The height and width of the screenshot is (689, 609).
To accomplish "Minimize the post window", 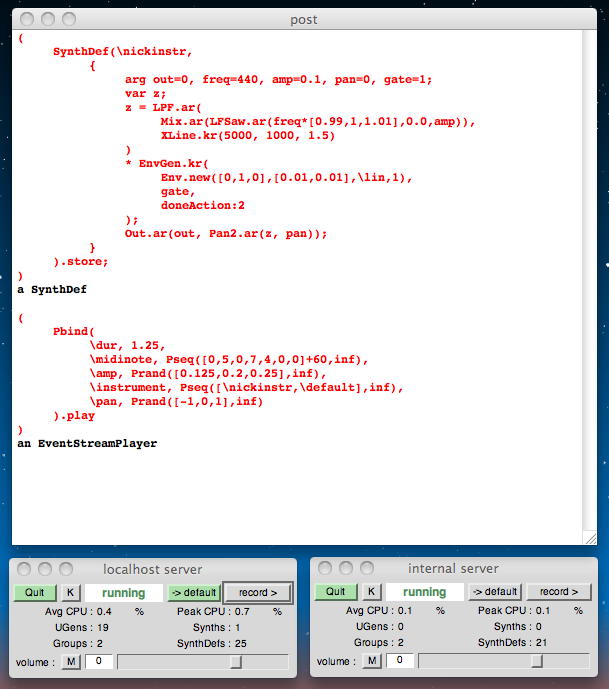I will [x=48, y=19].
